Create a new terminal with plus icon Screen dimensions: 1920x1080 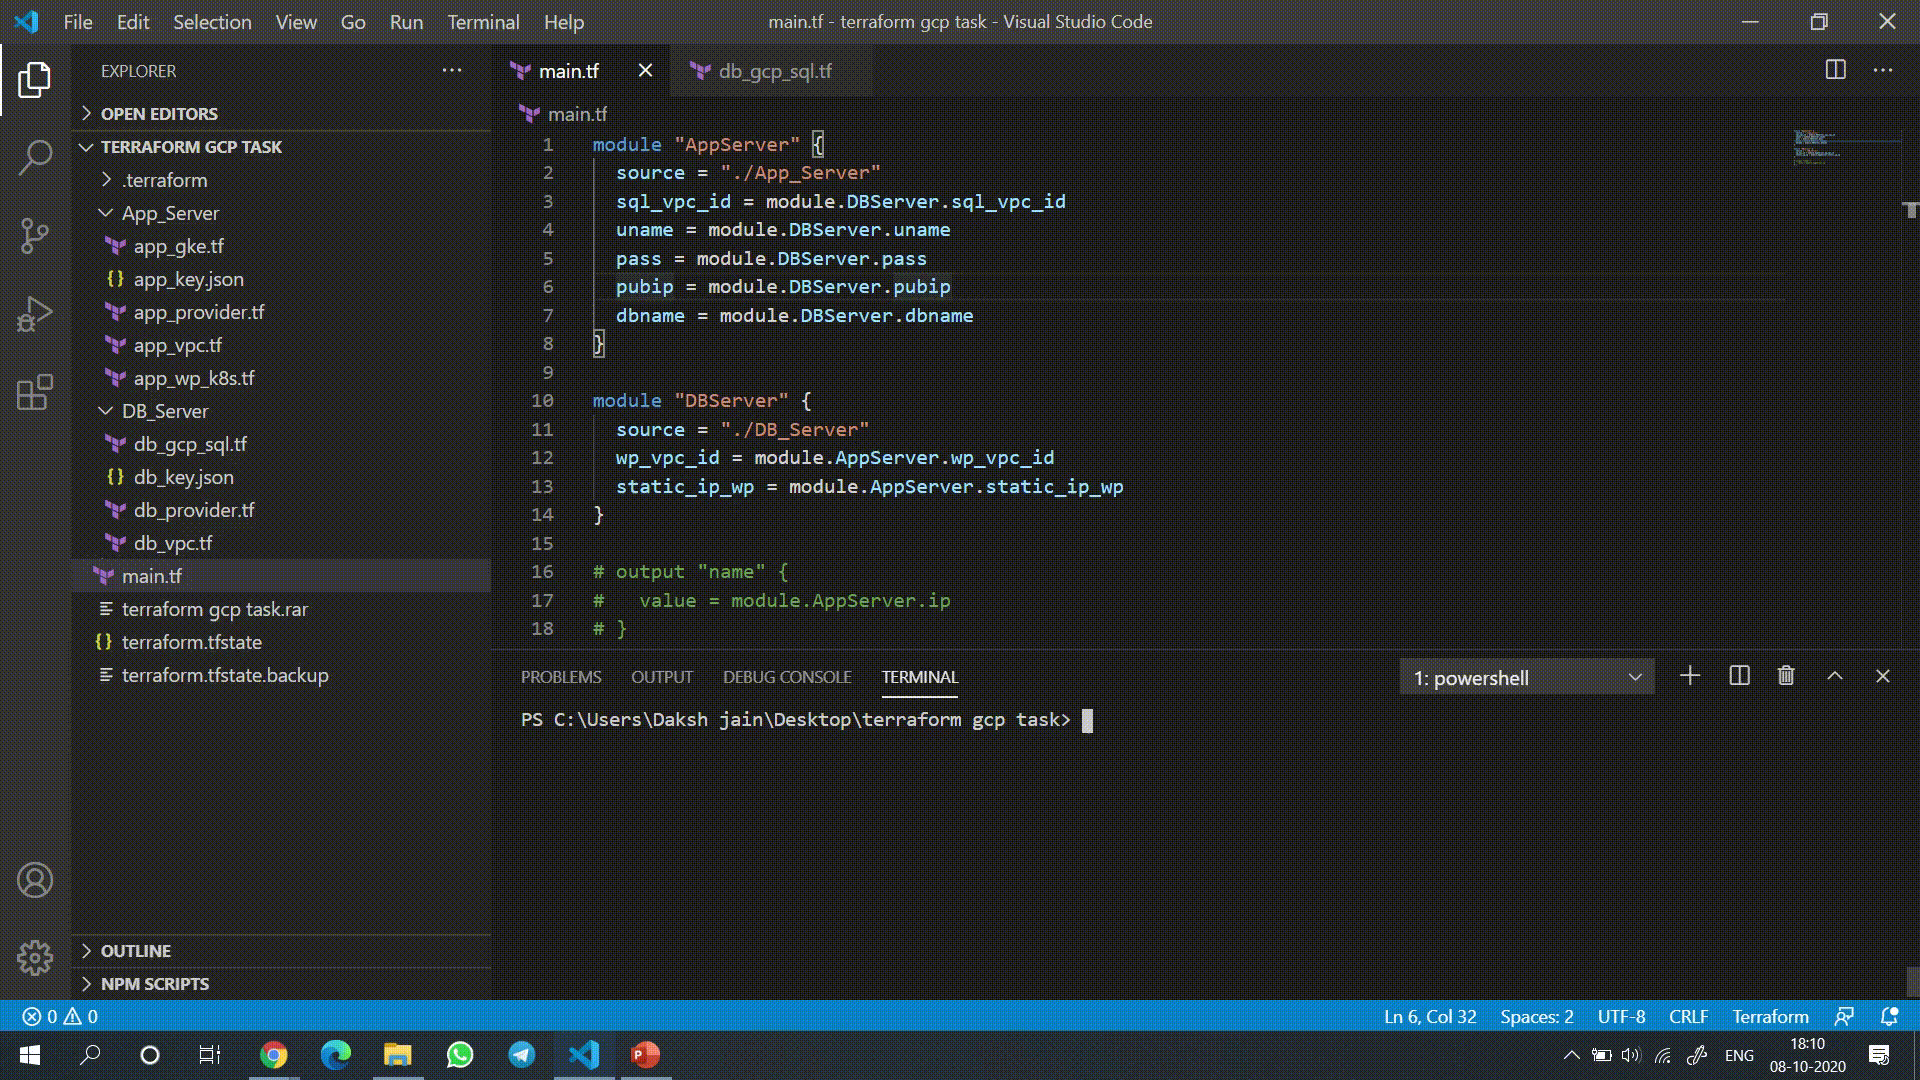click(x=1690, y=676)
